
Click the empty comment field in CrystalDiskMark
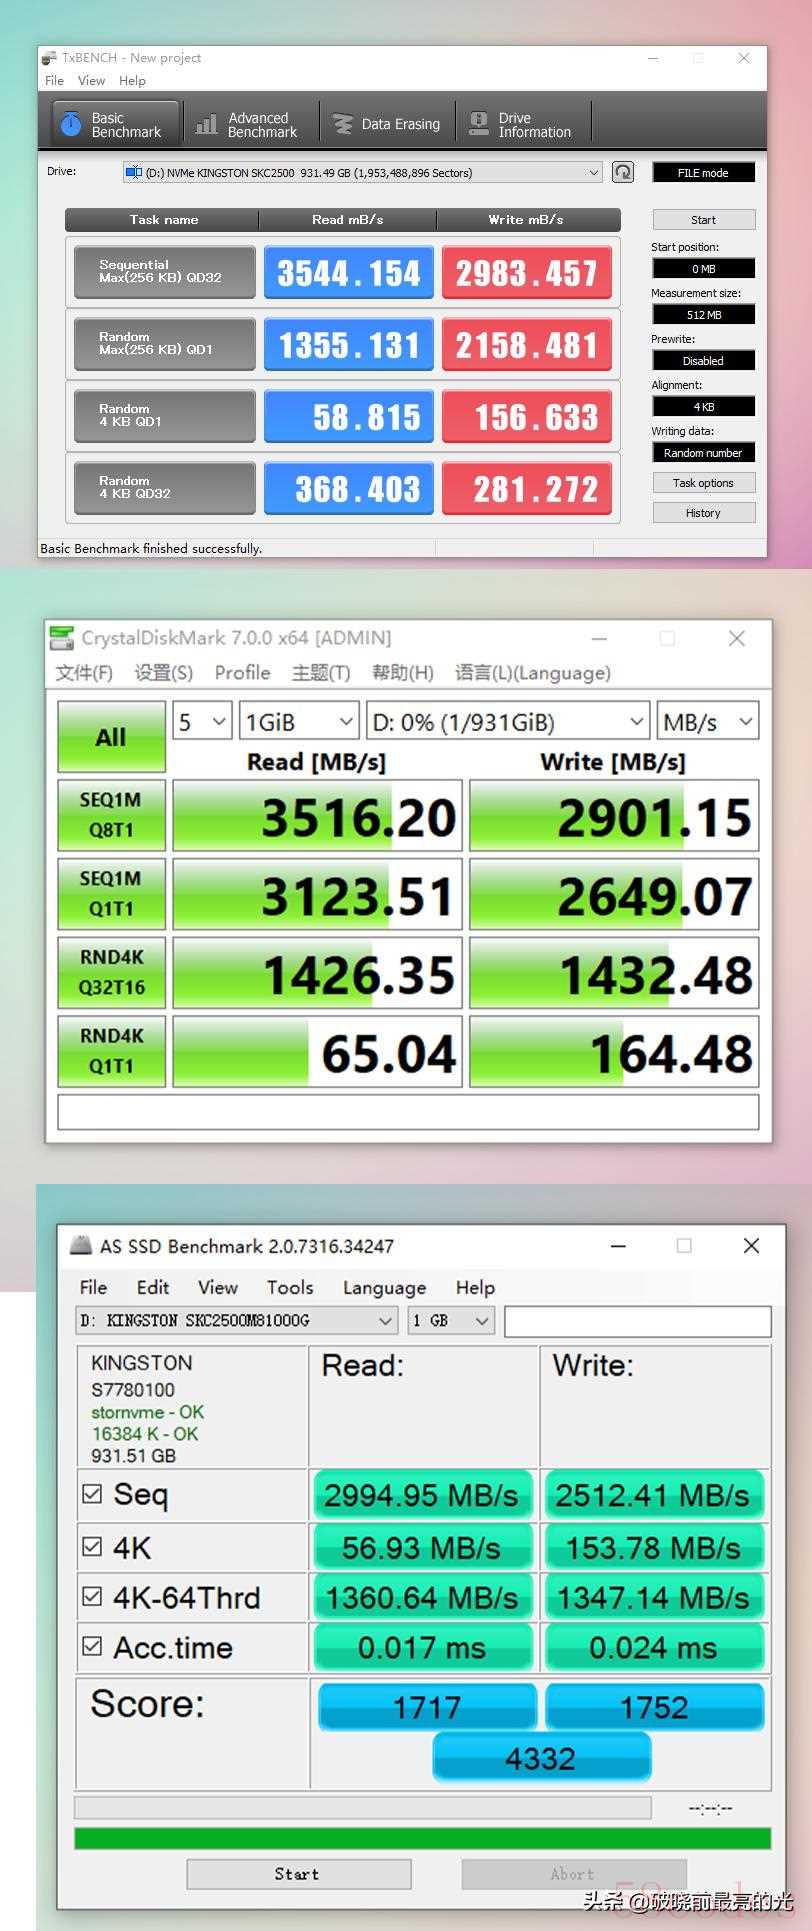pos(408,1112)
